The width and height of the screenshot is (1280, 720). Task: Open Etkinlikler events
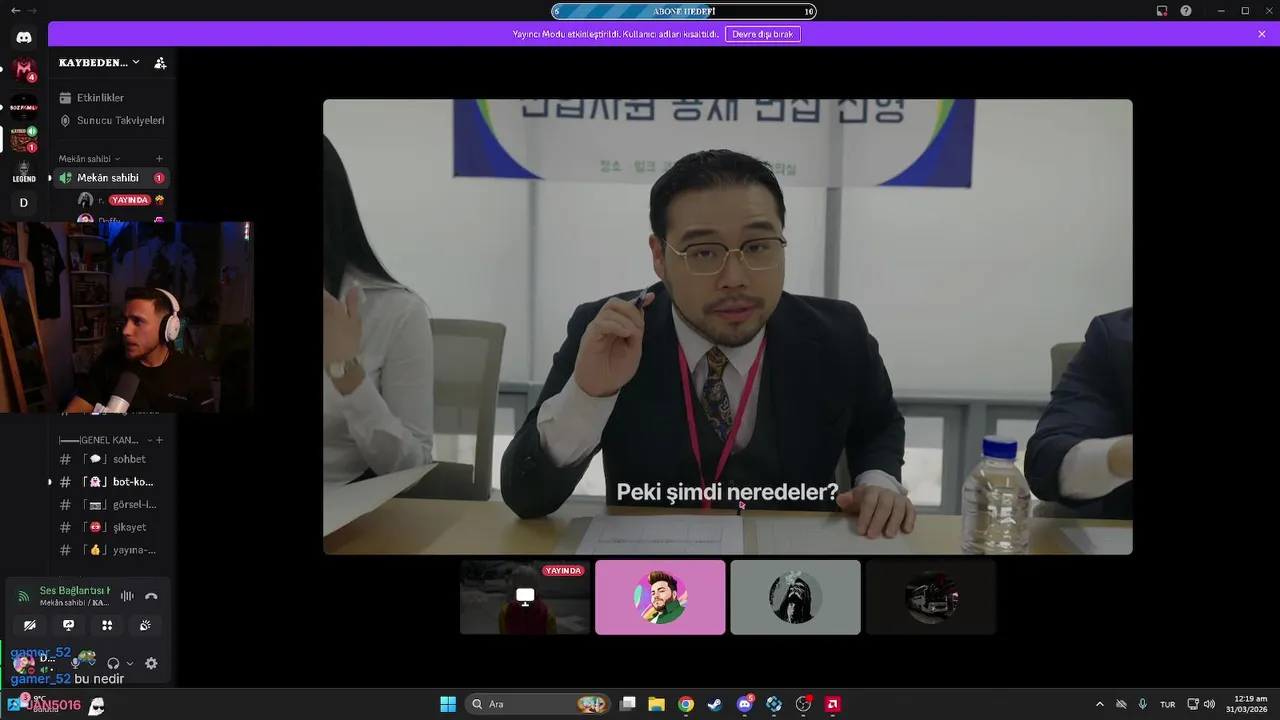(x=111, y=98)
